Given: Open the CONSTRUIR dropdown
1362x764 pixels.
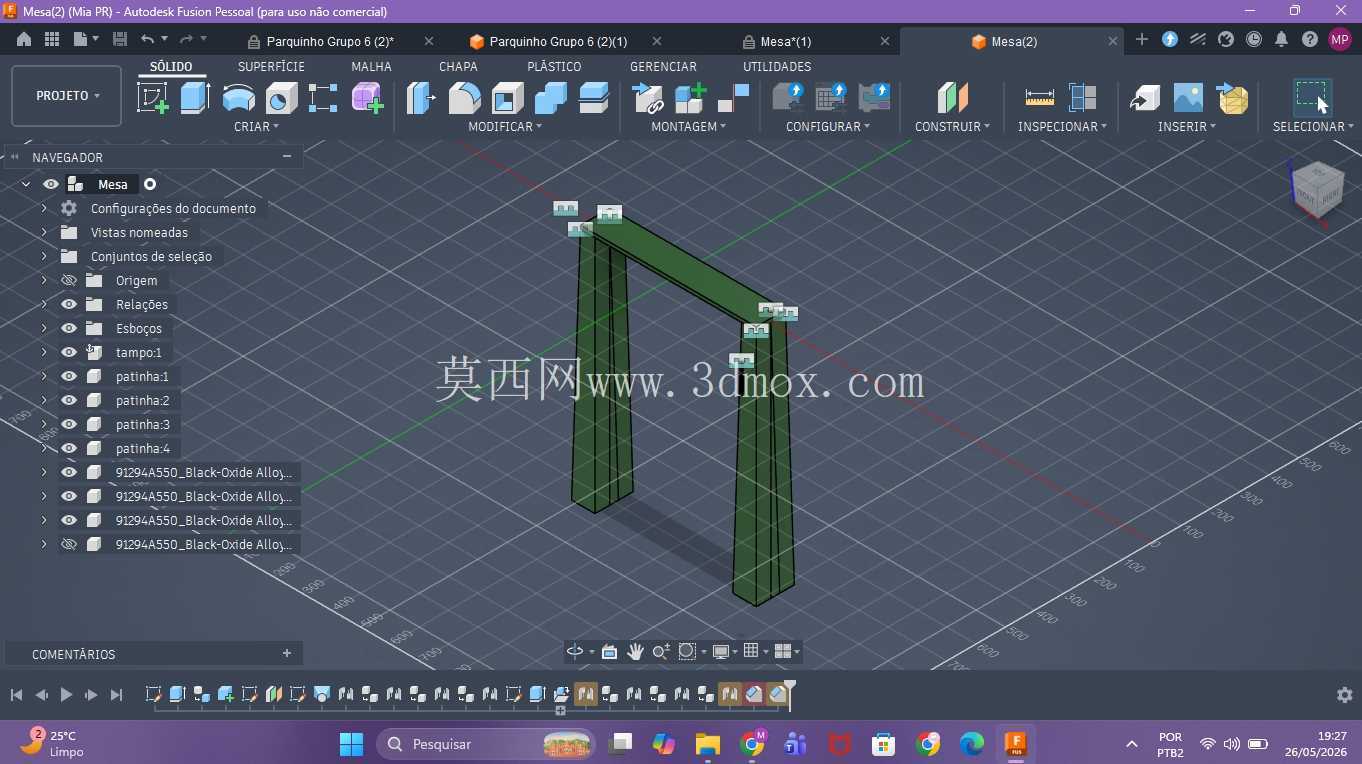Looking at the screenshot, I should (952, 127).
